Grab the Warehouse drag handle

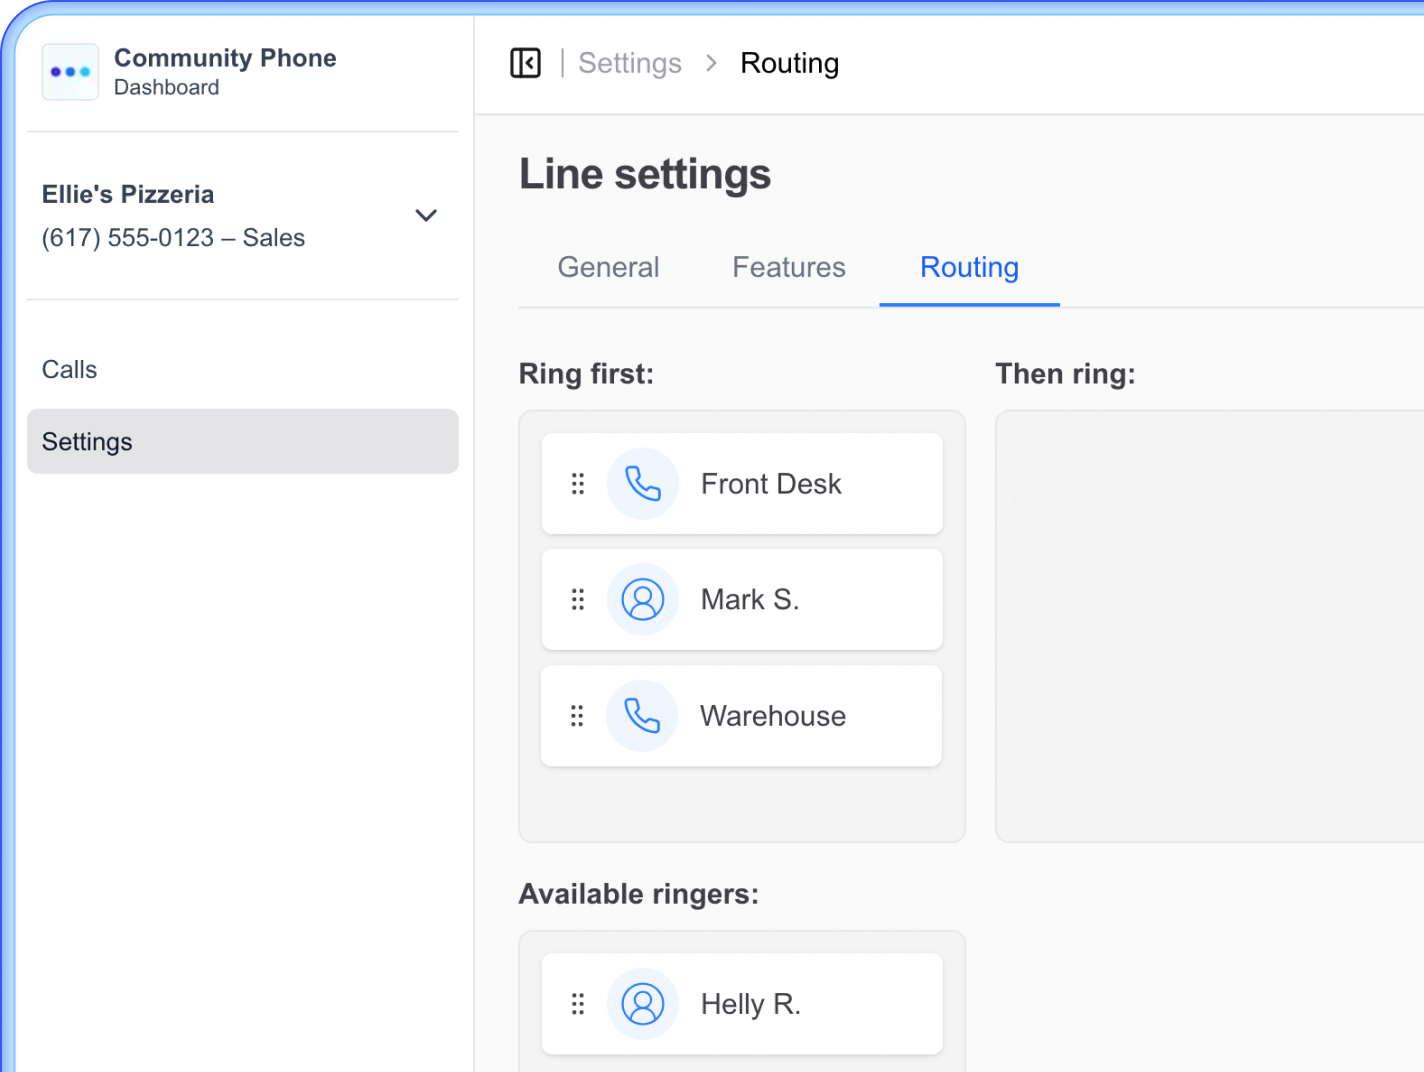(x=577, y=716)
